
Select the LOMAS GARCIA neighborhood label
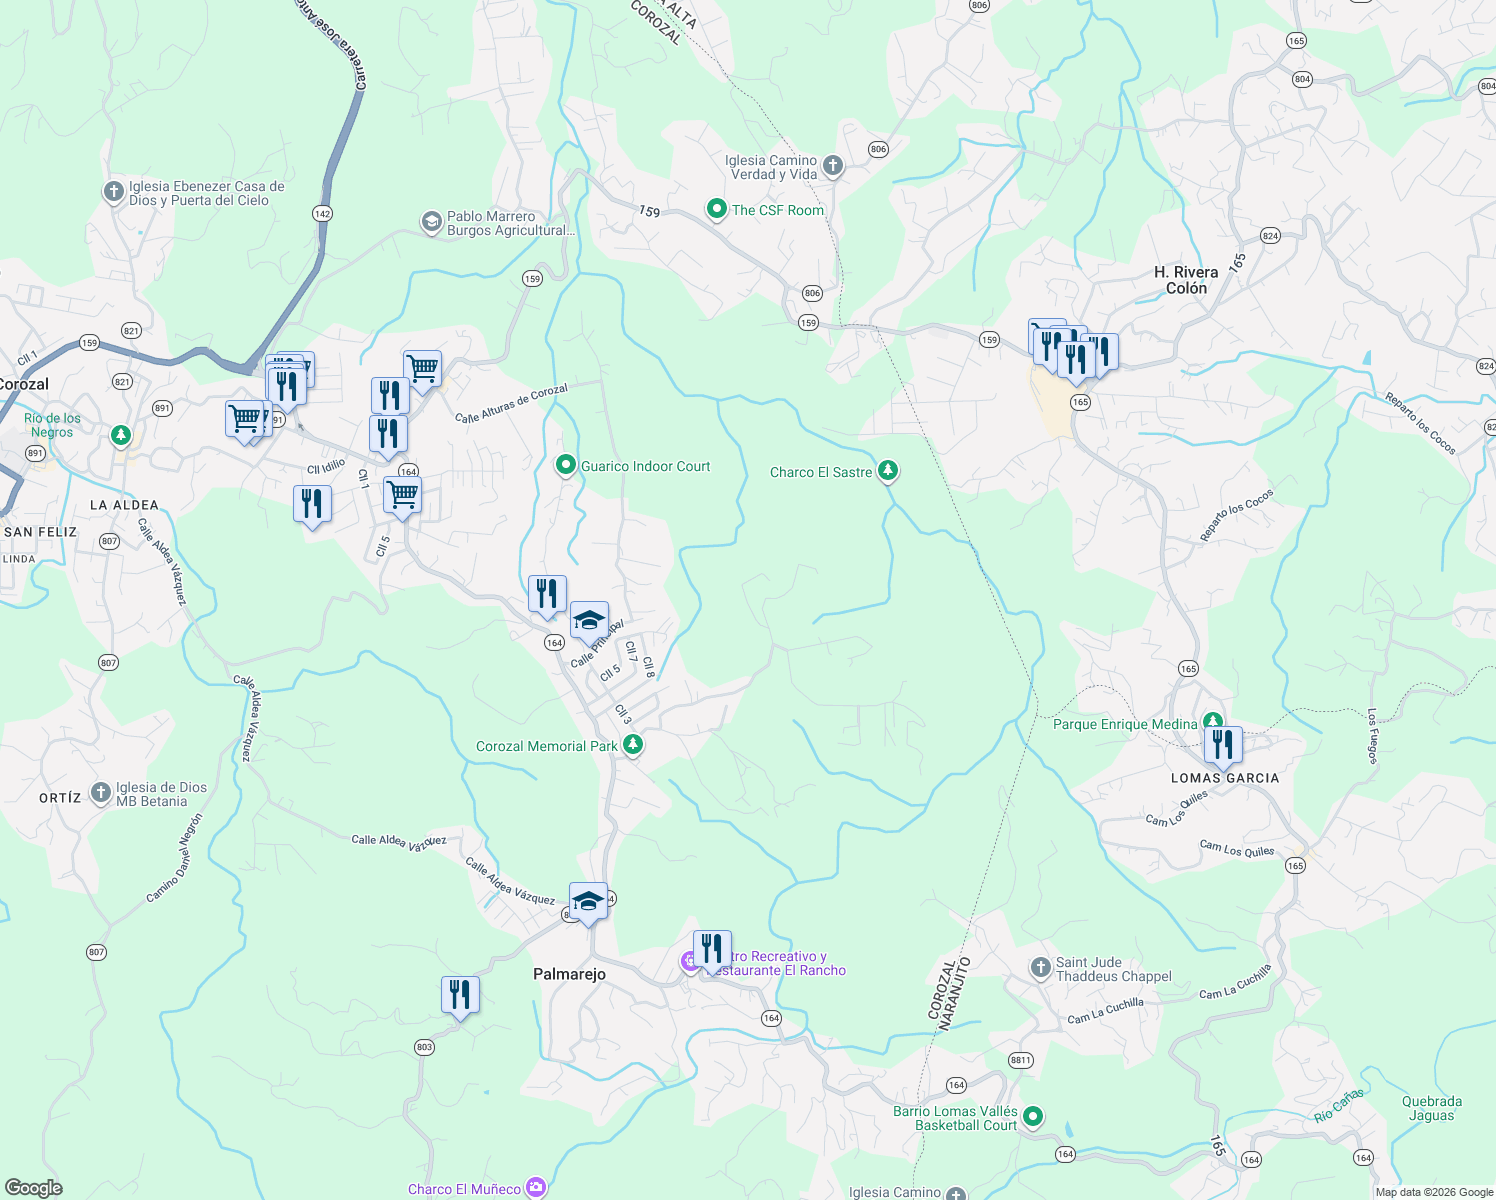click(x=1225, y=778)
